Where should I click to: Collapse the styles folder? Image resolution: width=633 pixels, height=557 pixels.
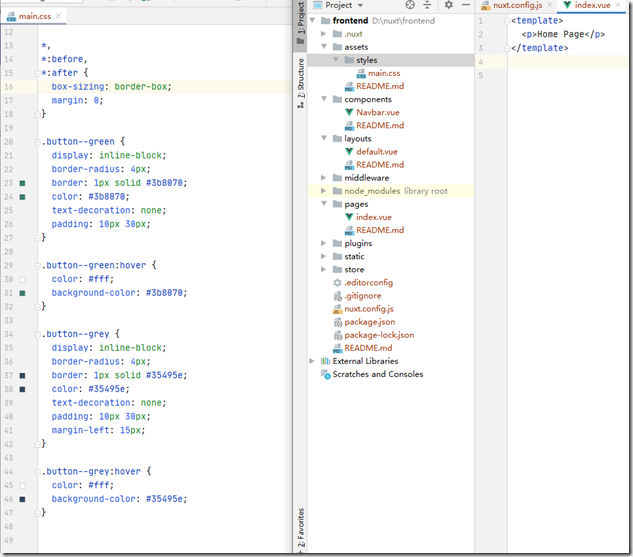coord(335,60)
